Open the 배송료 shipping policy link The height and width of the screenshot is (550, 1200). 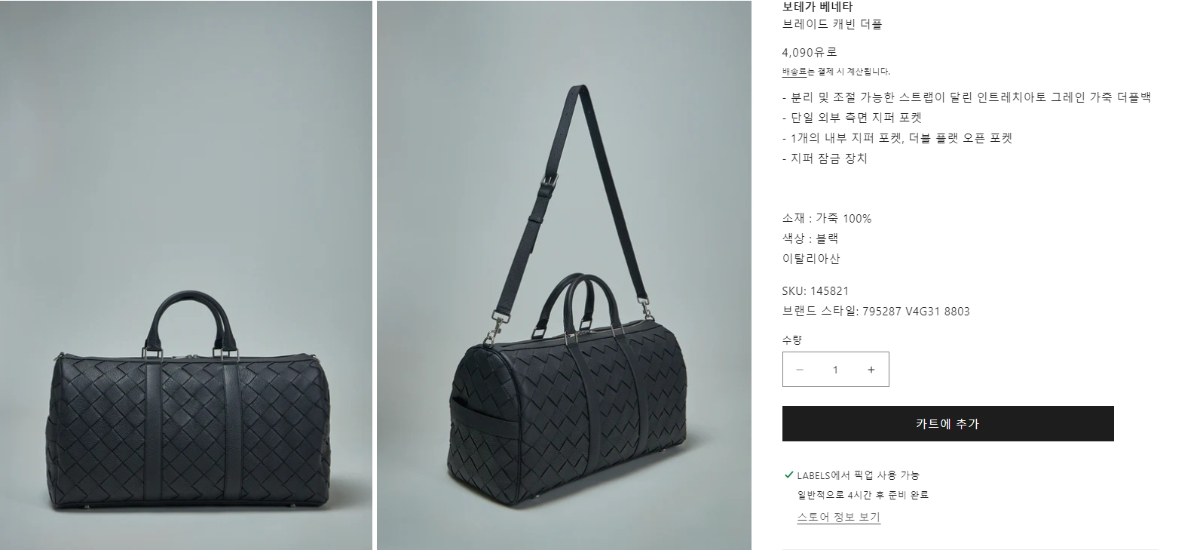(794, 71)
